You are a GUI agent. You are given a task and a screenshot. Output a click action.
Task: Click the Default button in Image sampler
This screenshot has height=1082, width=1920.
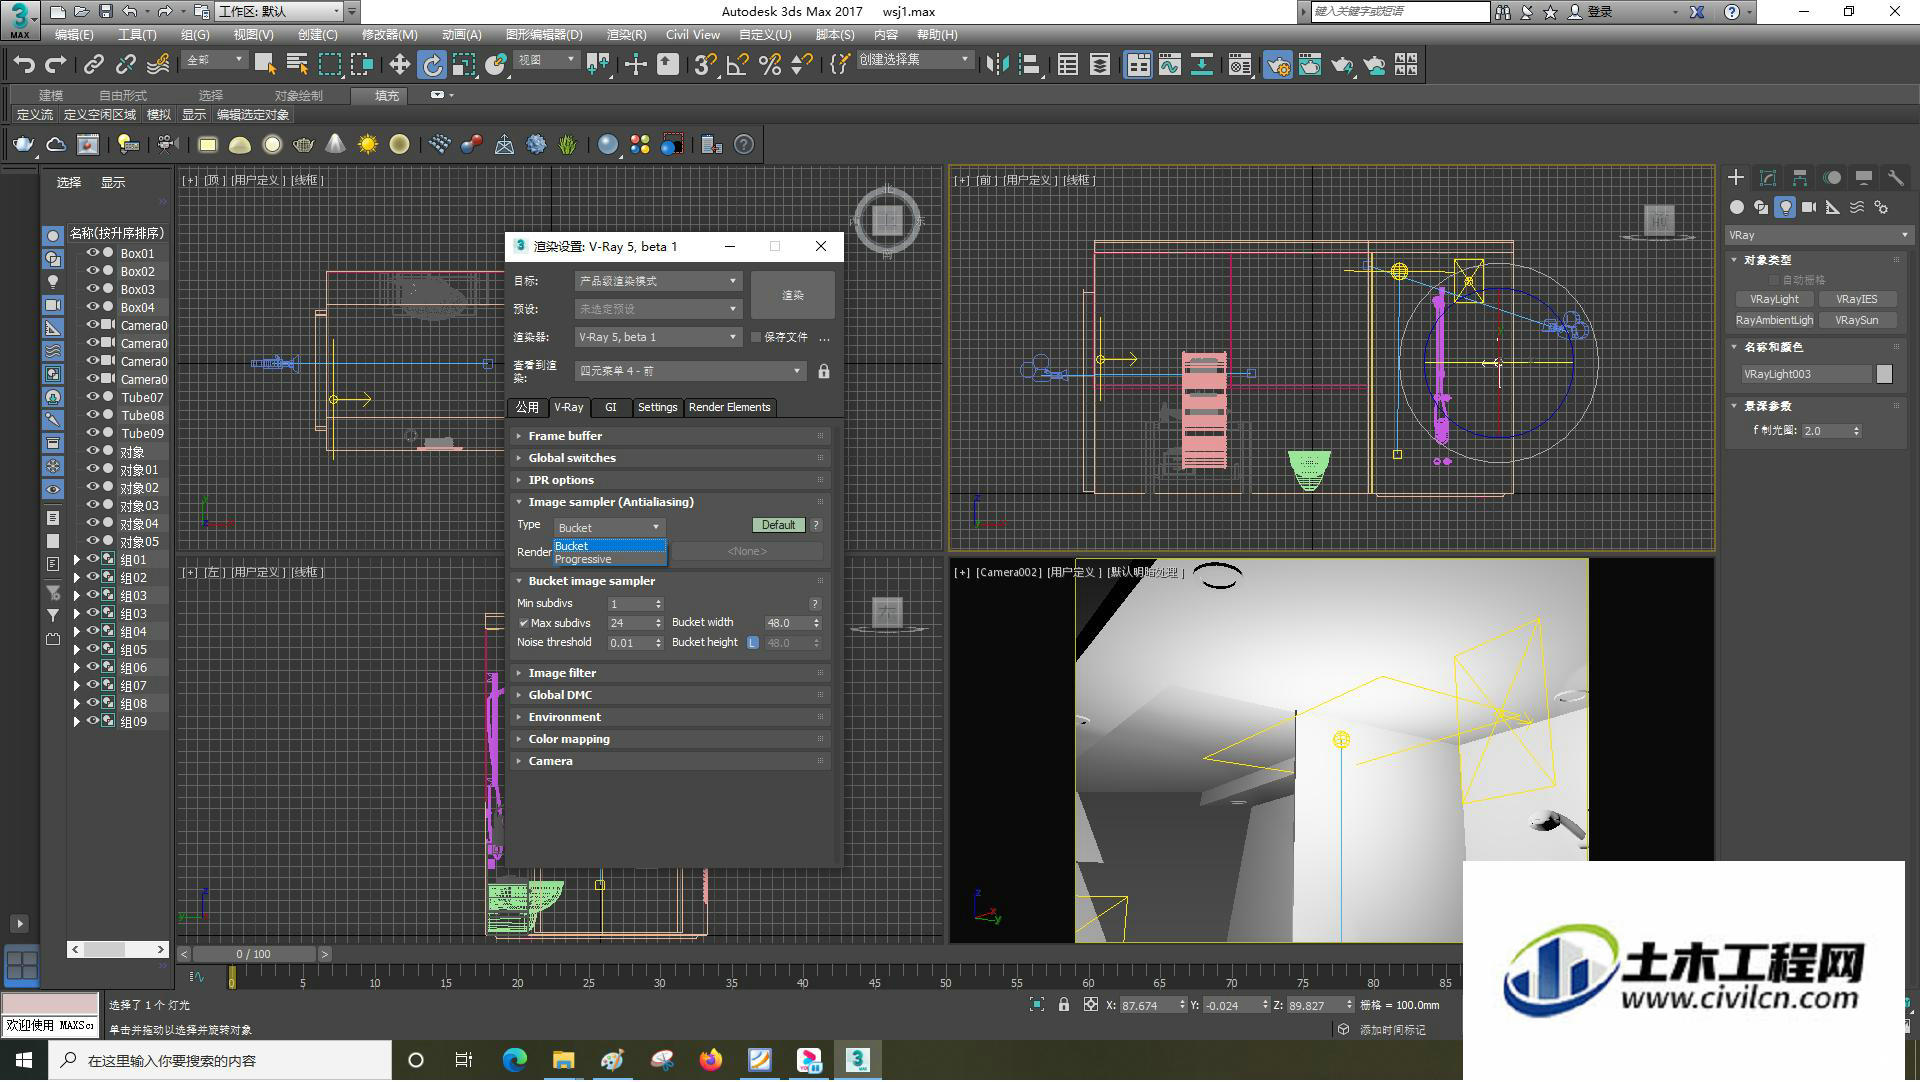(778, 525)
